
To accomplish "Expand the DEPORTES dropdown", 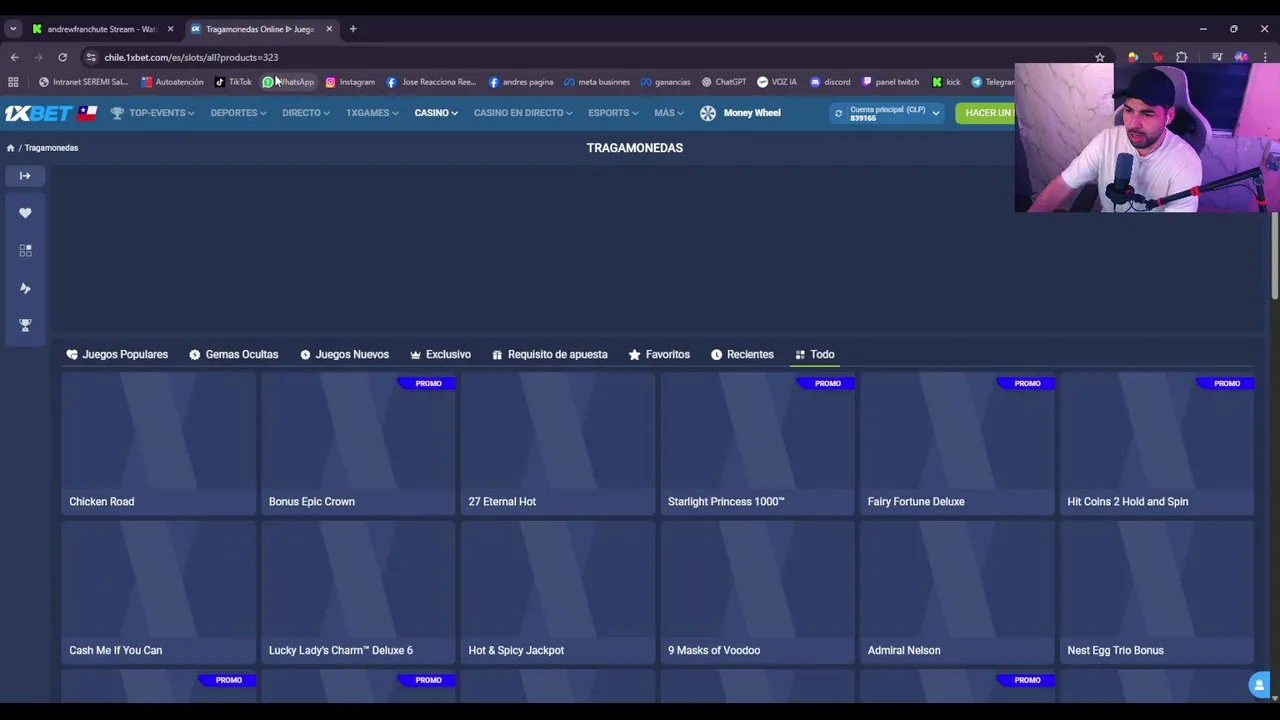I will 238,113.
